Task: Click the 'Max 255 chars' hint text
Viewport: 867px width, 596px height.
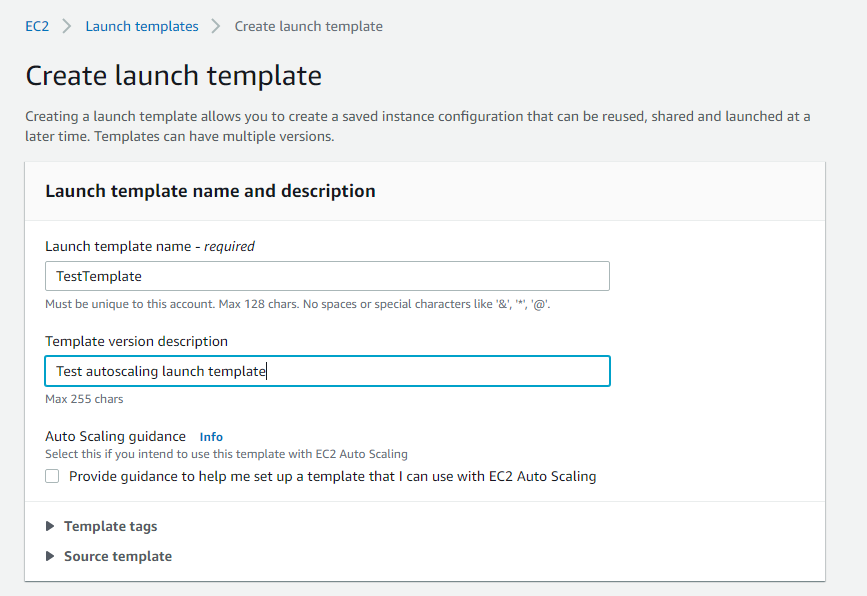Action: tap(84, 399)
